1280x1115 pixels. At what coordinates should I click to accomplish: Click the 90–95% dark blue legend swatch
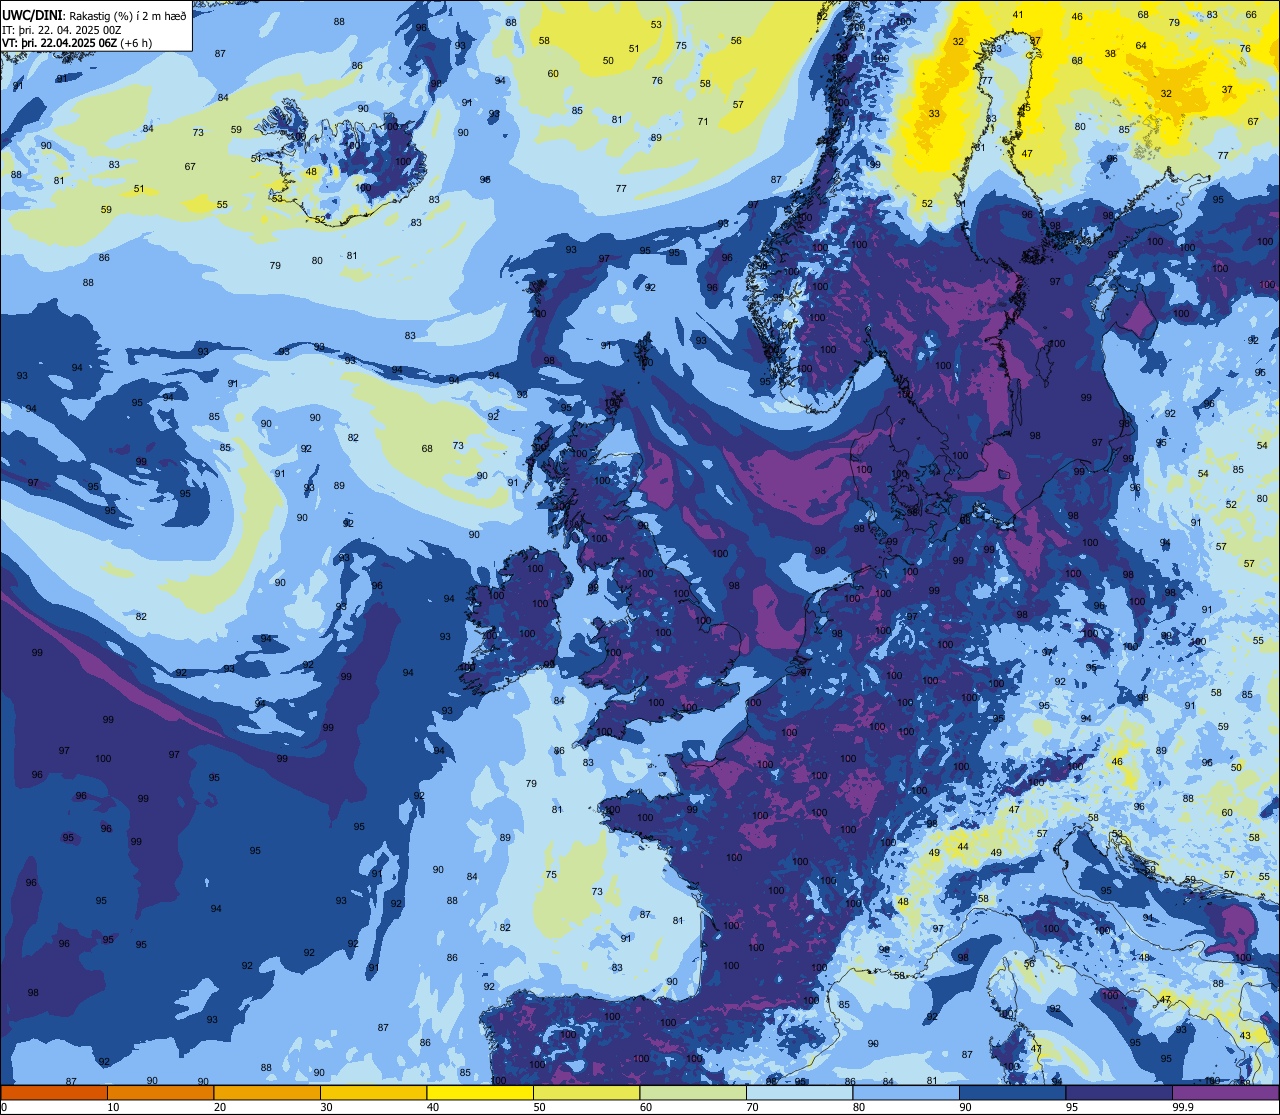(1012, 1092)
